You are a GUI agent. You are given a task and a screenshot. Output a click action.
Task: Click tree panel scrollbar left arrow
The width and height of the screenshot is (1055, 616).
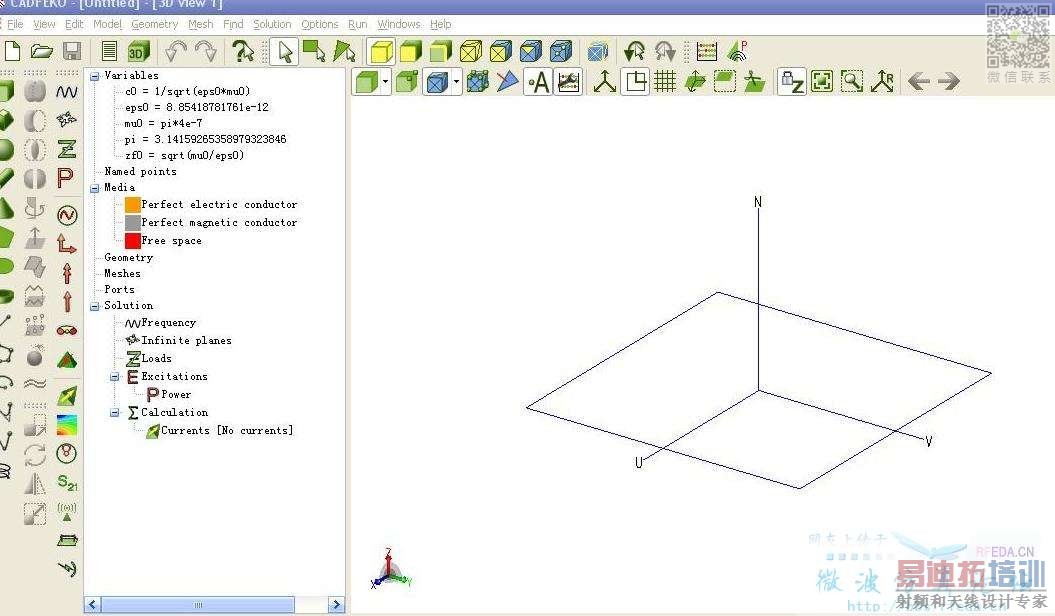click(93, 605)
